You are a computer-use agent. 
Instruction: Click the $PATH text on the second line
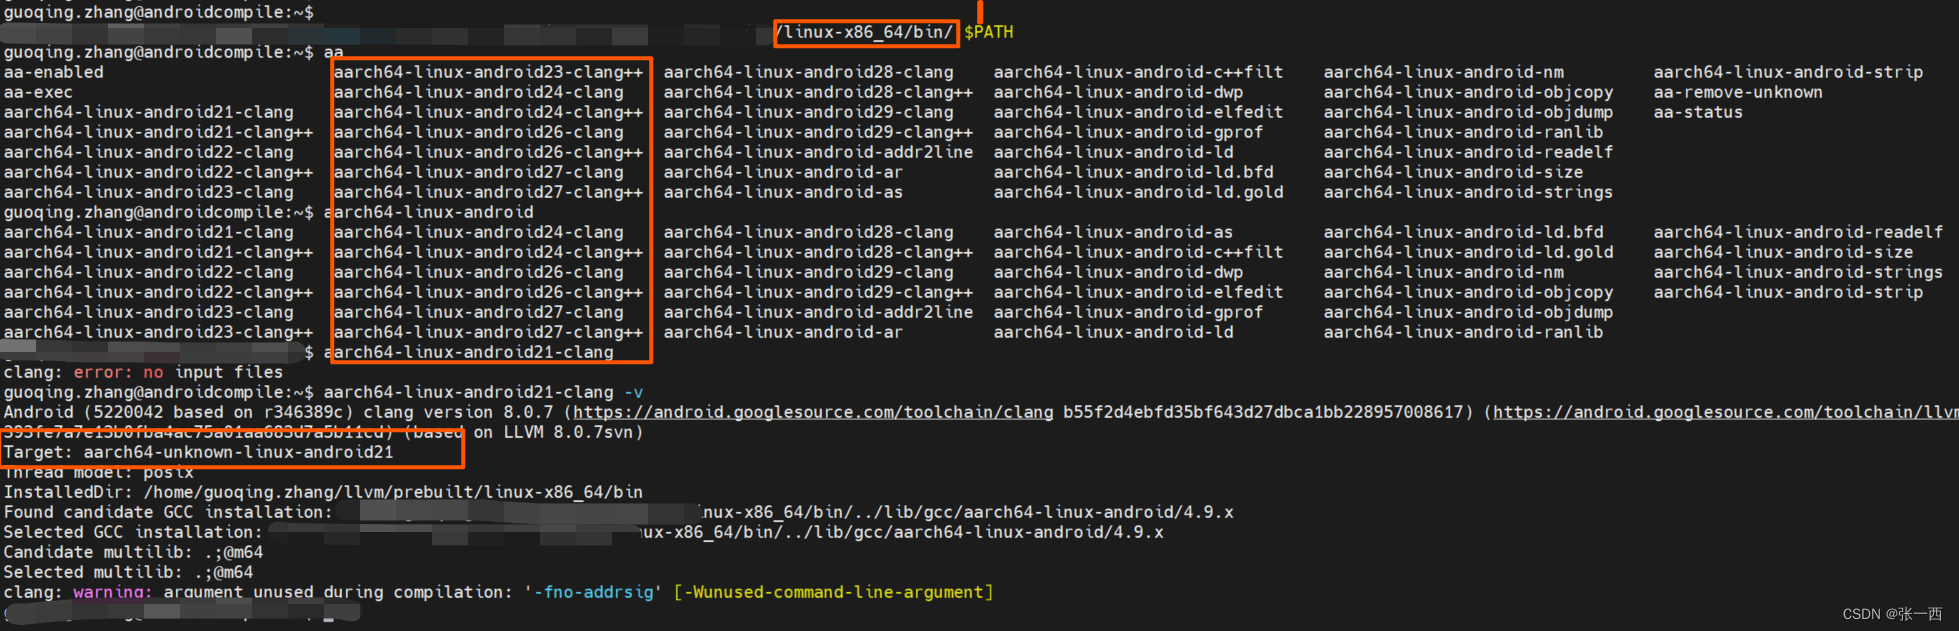click(989, 32)
